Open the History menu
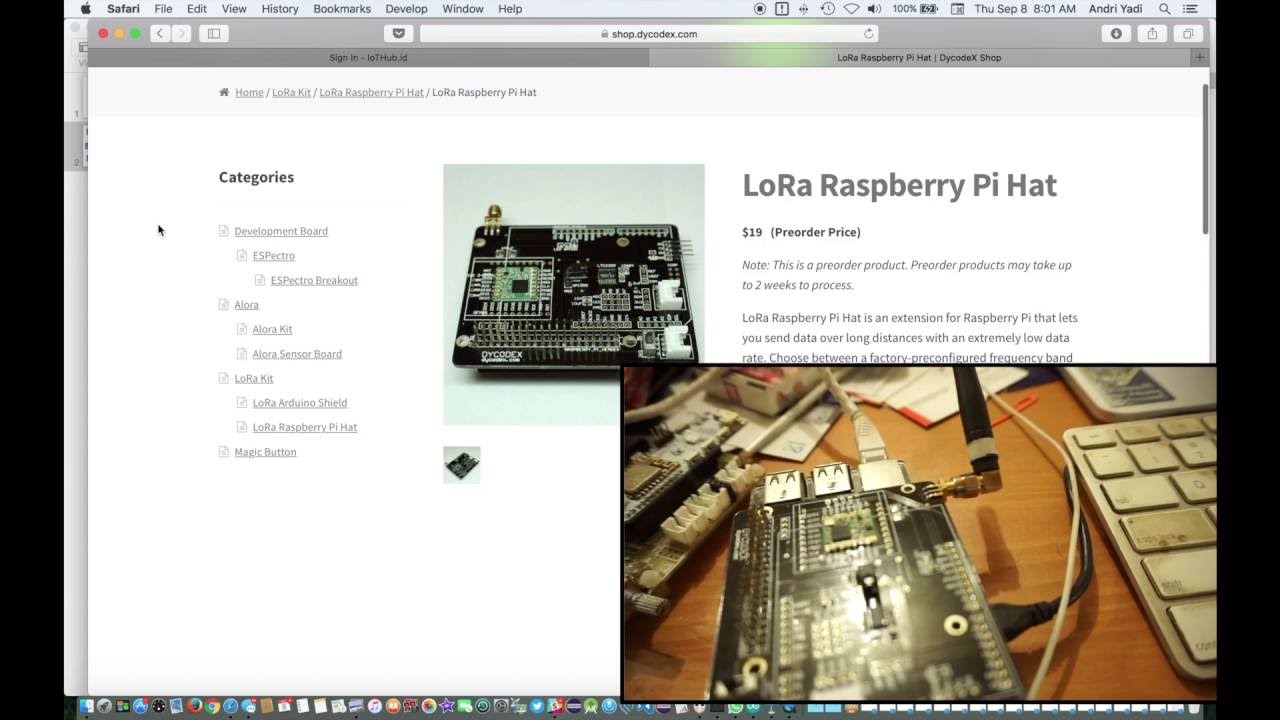The image size is (1280, 720). point(280,9)
